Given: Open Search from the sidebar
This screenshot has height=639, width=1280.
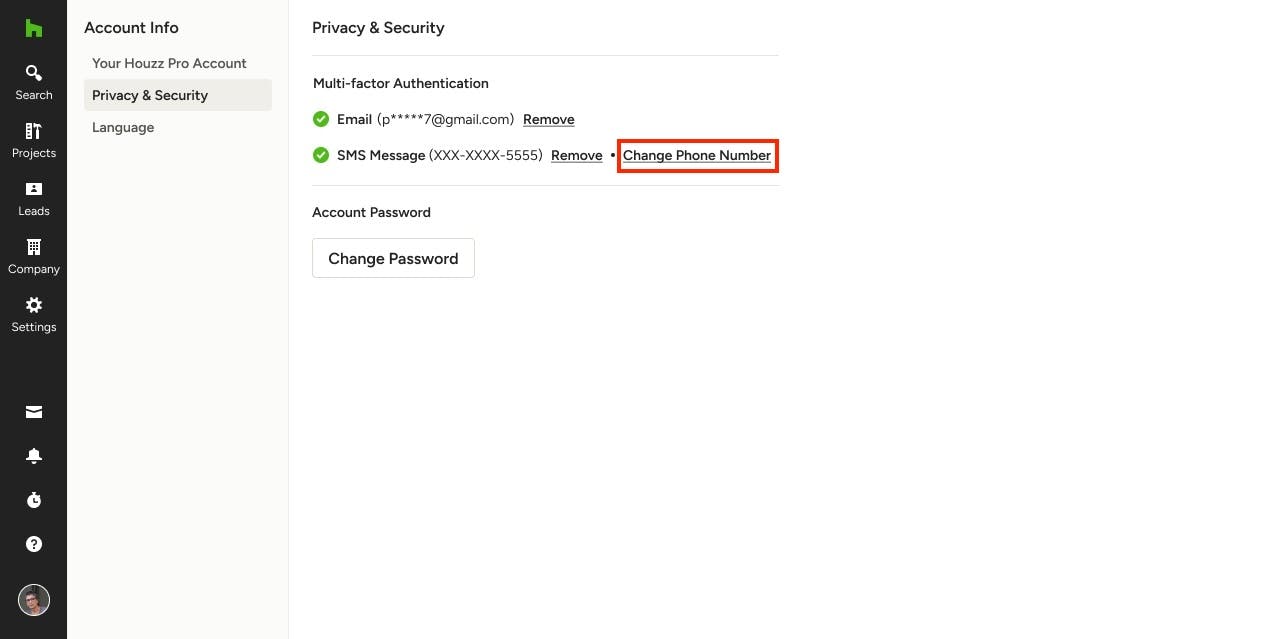Looking at the screenshot, I should pyautogui.click(x=33, y=82).
